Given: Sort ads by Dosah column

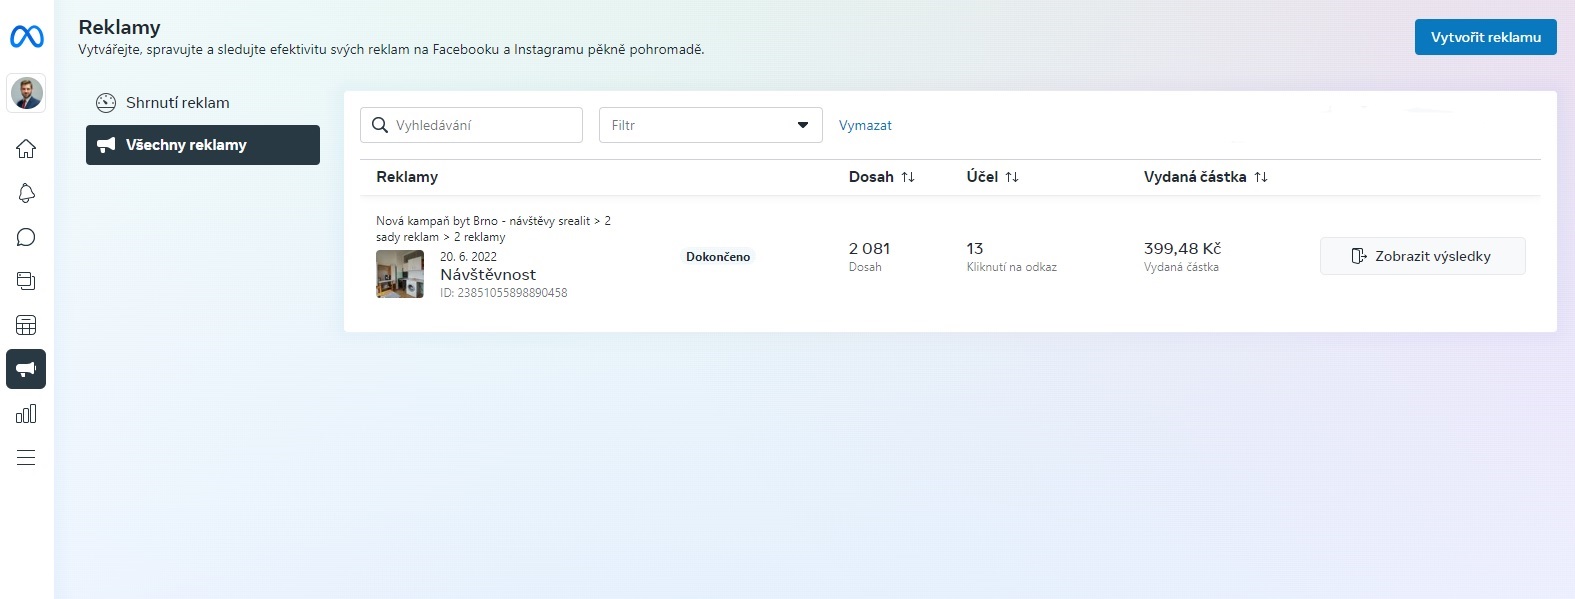Looking at the screenshot, I should (908, 177).
